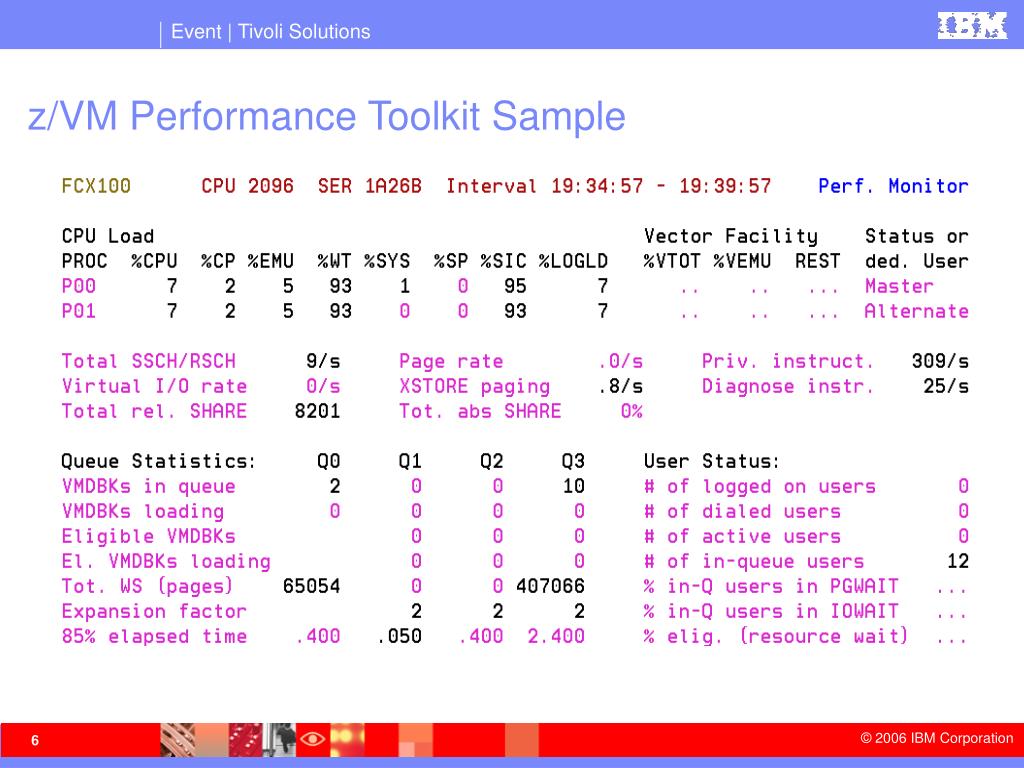The height and width of the screenshot is (768, 1024).
Task: Click the "%EMU" column header
Action: point(270,261)
